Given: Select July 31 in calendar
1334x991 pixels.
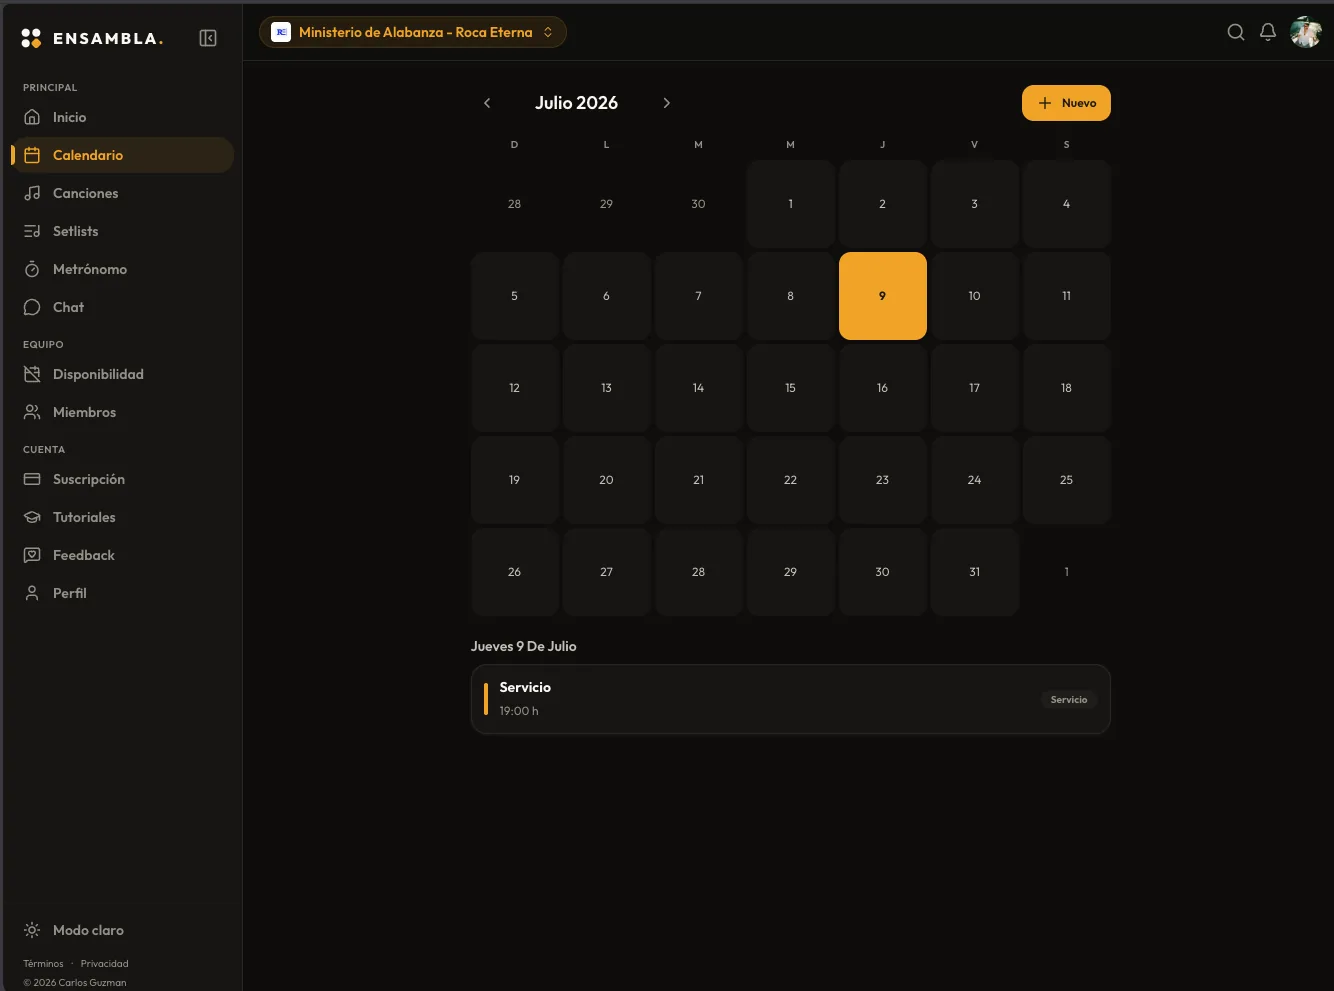Looking at the screenshot, I should [x=975, y=572].
